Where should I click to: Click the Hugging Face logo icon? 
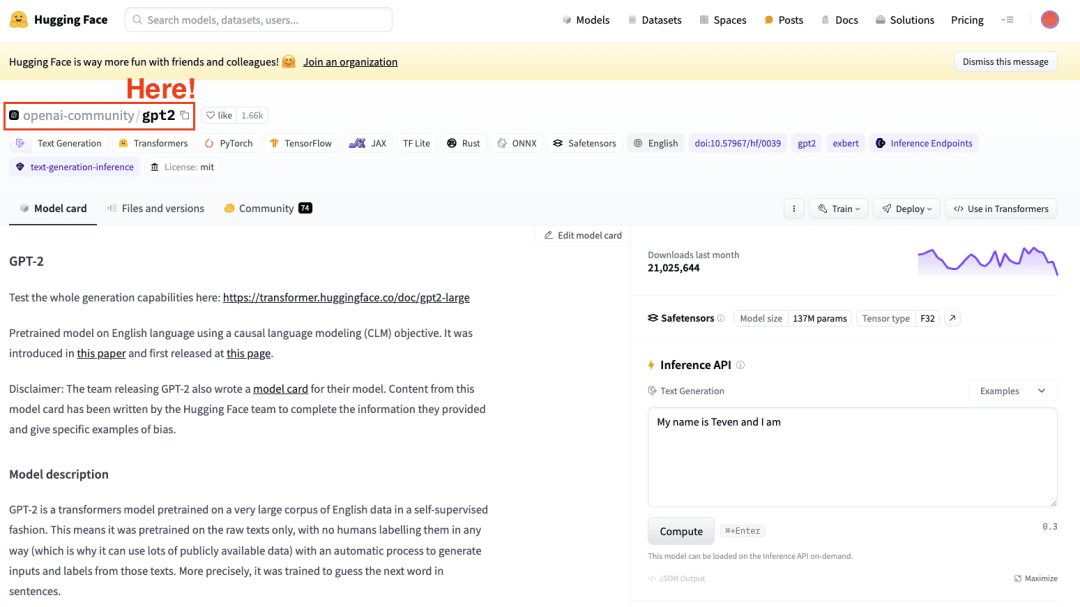coord(18,20)
